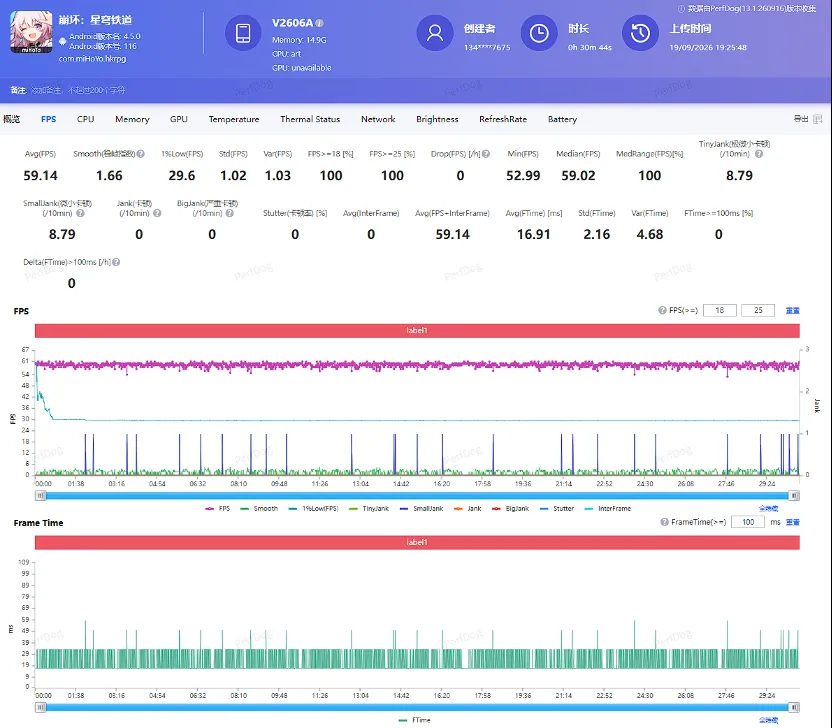
Task: Click the duration clock icon
Action: (x=539, y=33)
